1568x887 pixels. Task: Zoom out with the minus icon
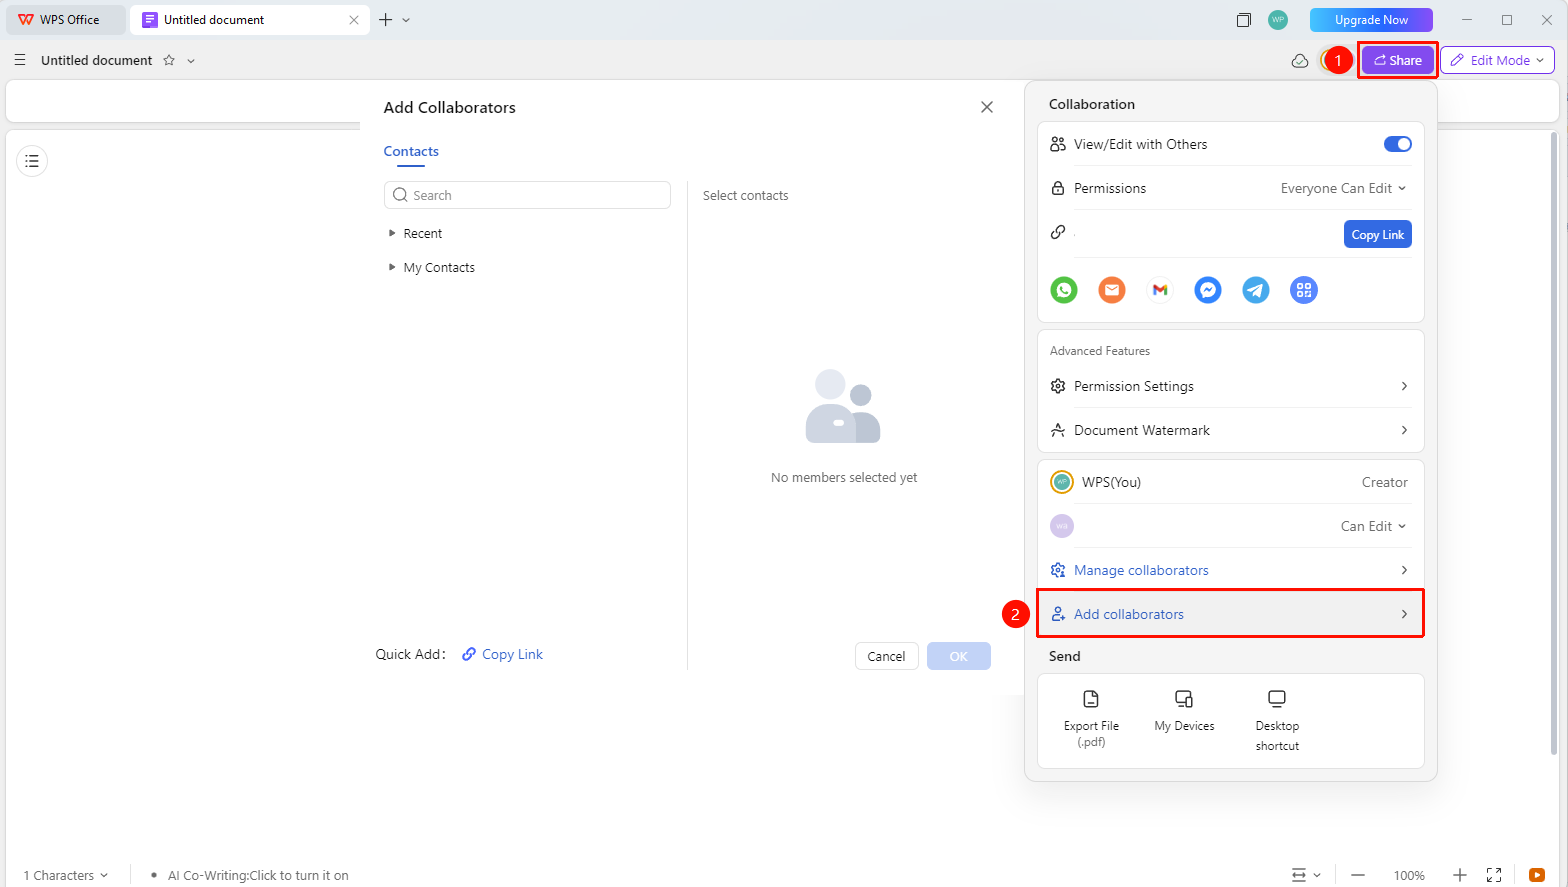(x=1358, y=875)
